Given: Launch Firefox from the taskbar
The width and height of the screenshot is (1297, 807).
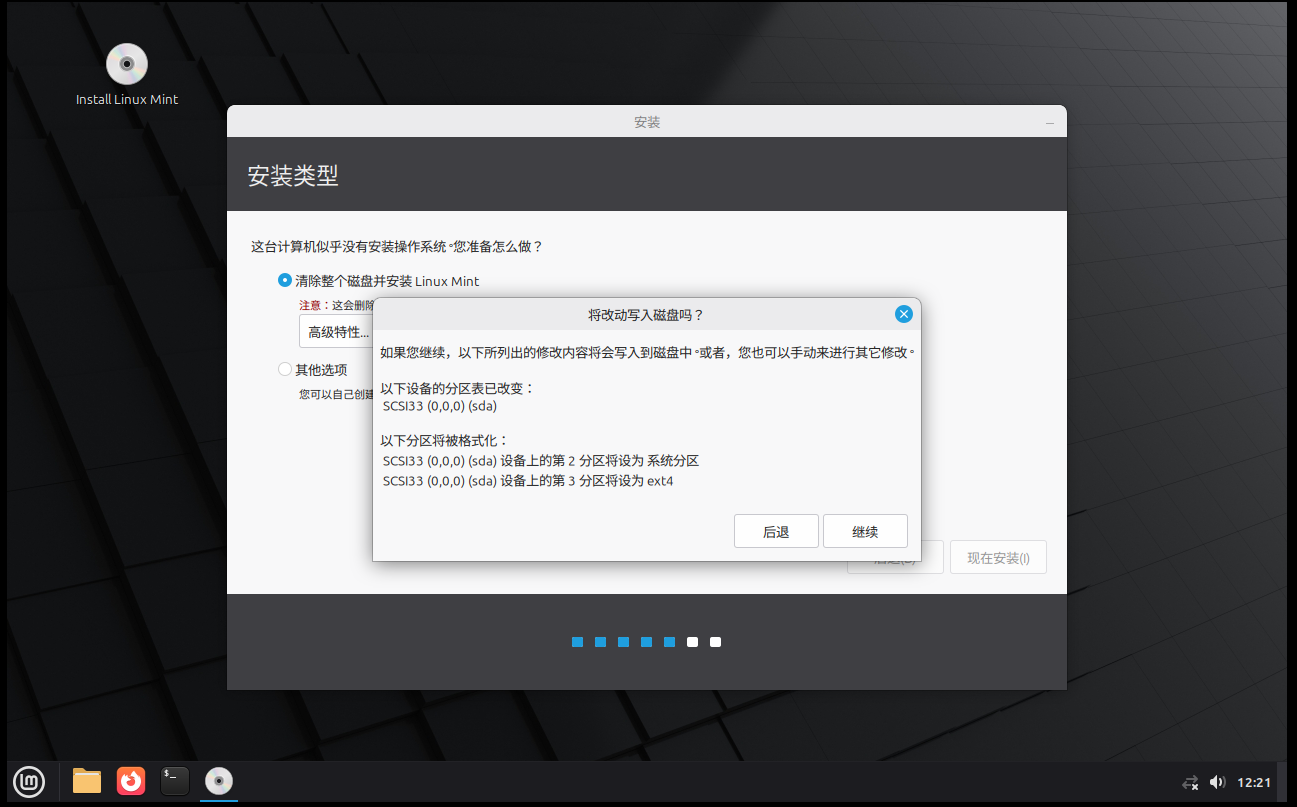Looking at the screenshot, I should [x=130, y=781].
